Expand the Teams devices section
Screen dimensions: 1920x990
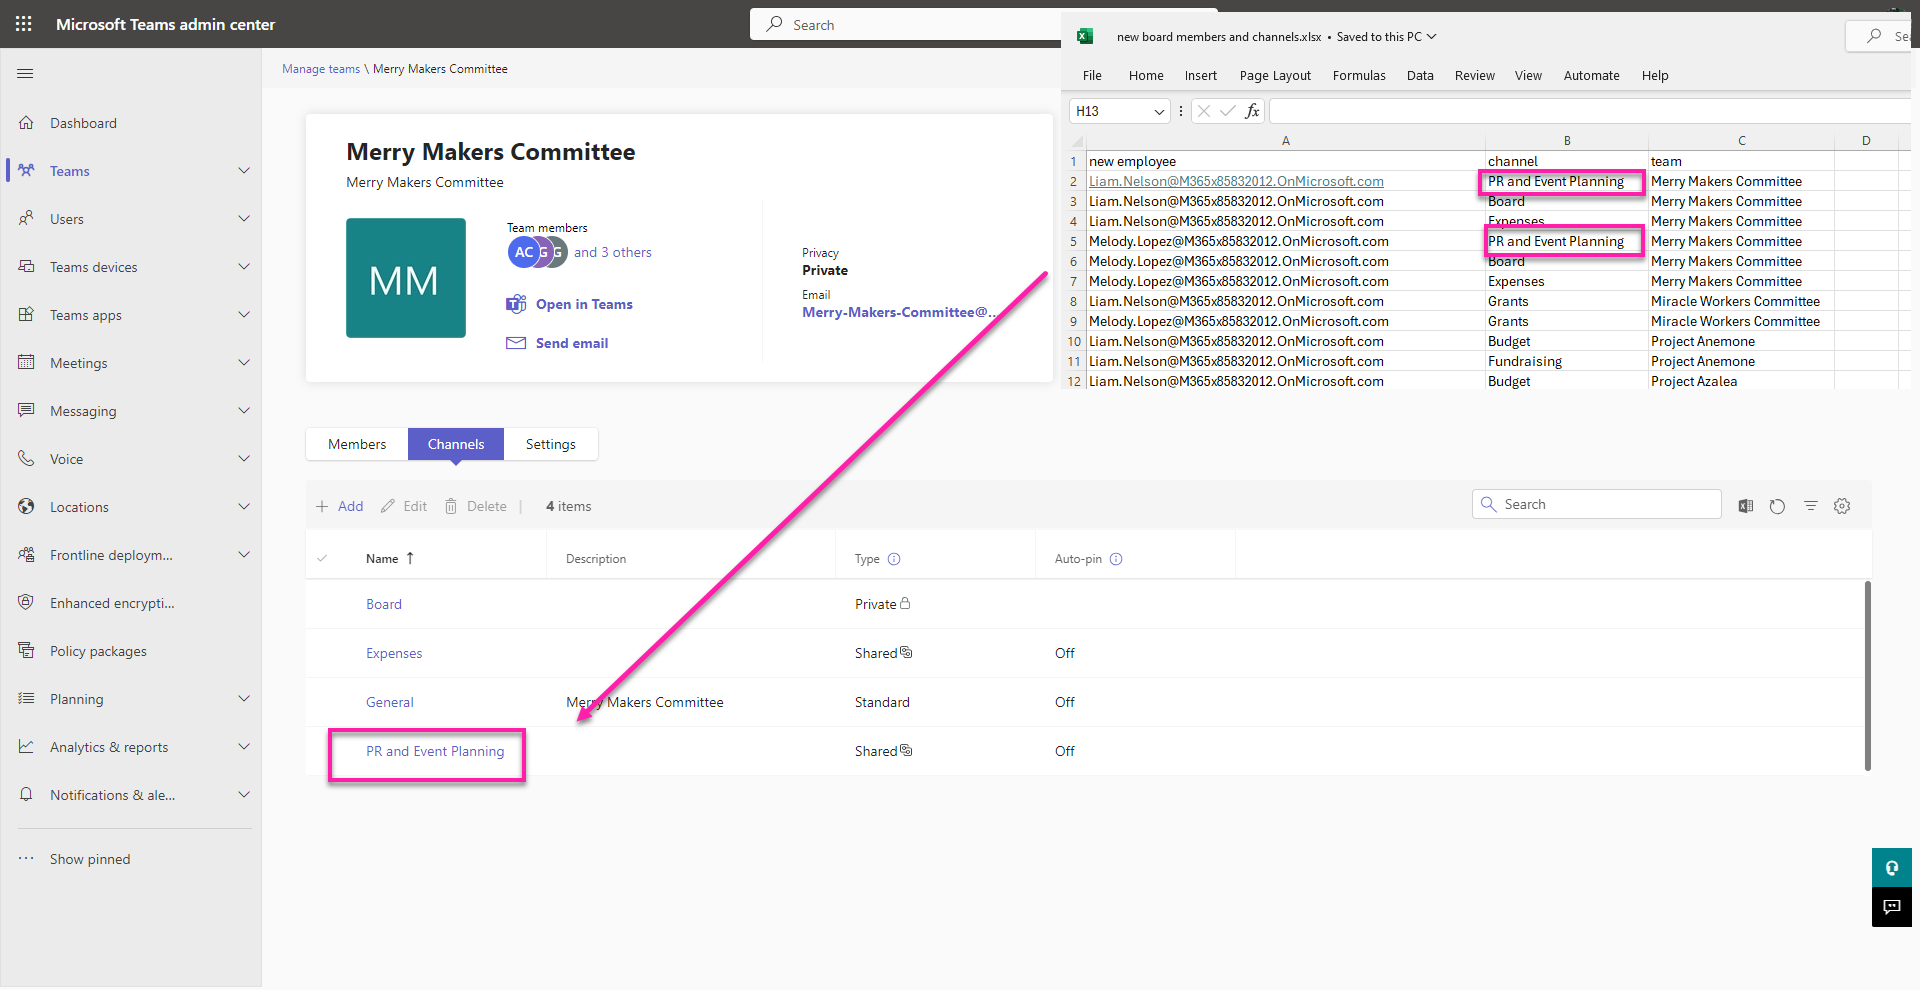[244, 267]
